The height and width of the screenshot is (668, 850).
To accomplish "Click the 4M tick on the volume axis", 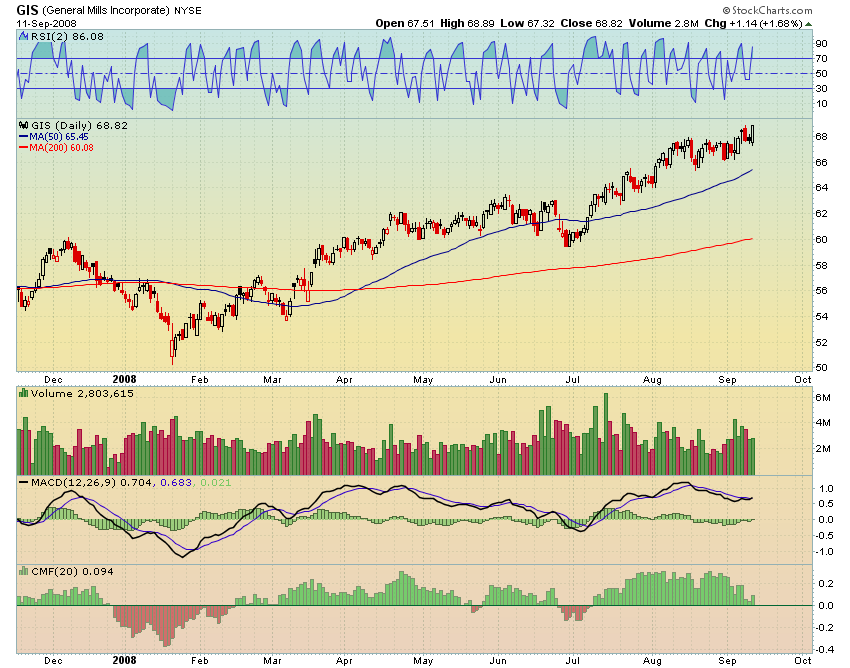I will tap(823, 423).
